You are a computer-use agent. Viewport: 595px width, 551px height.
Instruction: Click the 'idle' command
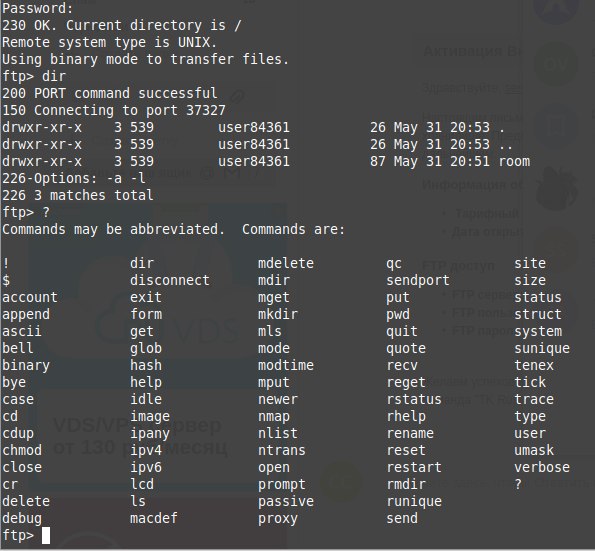coord(146,399)
